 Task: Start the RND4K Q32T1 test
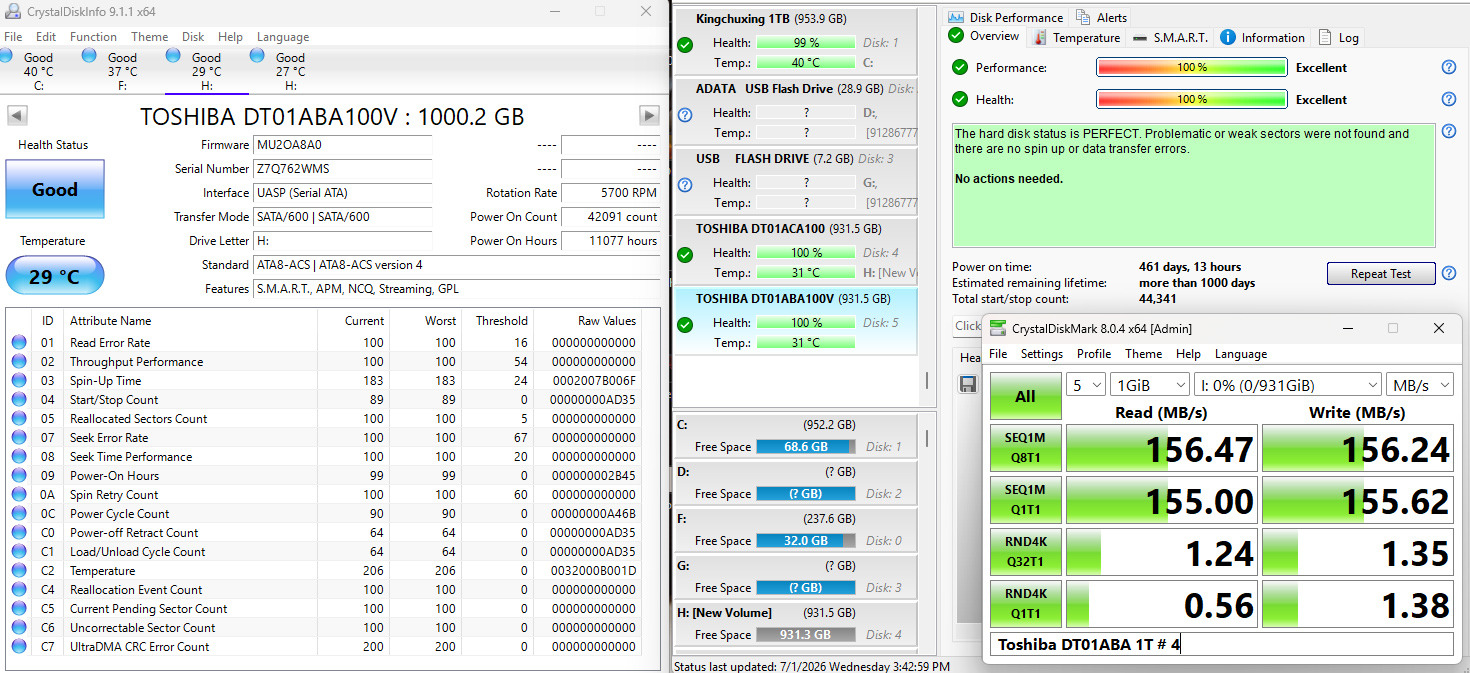pyautogui.click(x=1025, y=552)
